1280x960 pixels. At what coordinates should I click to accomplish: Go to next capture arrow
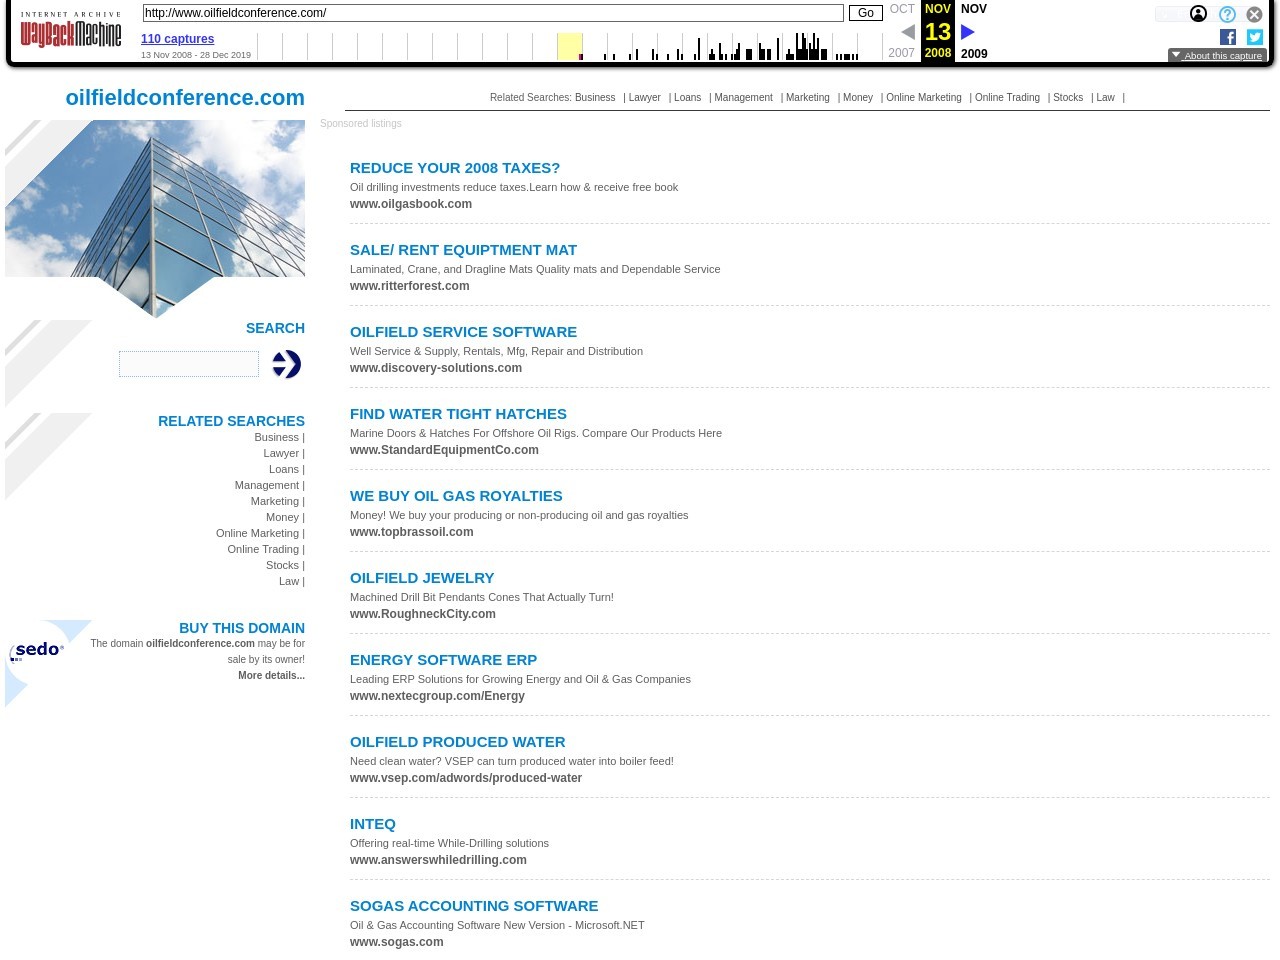pos(967,32)
